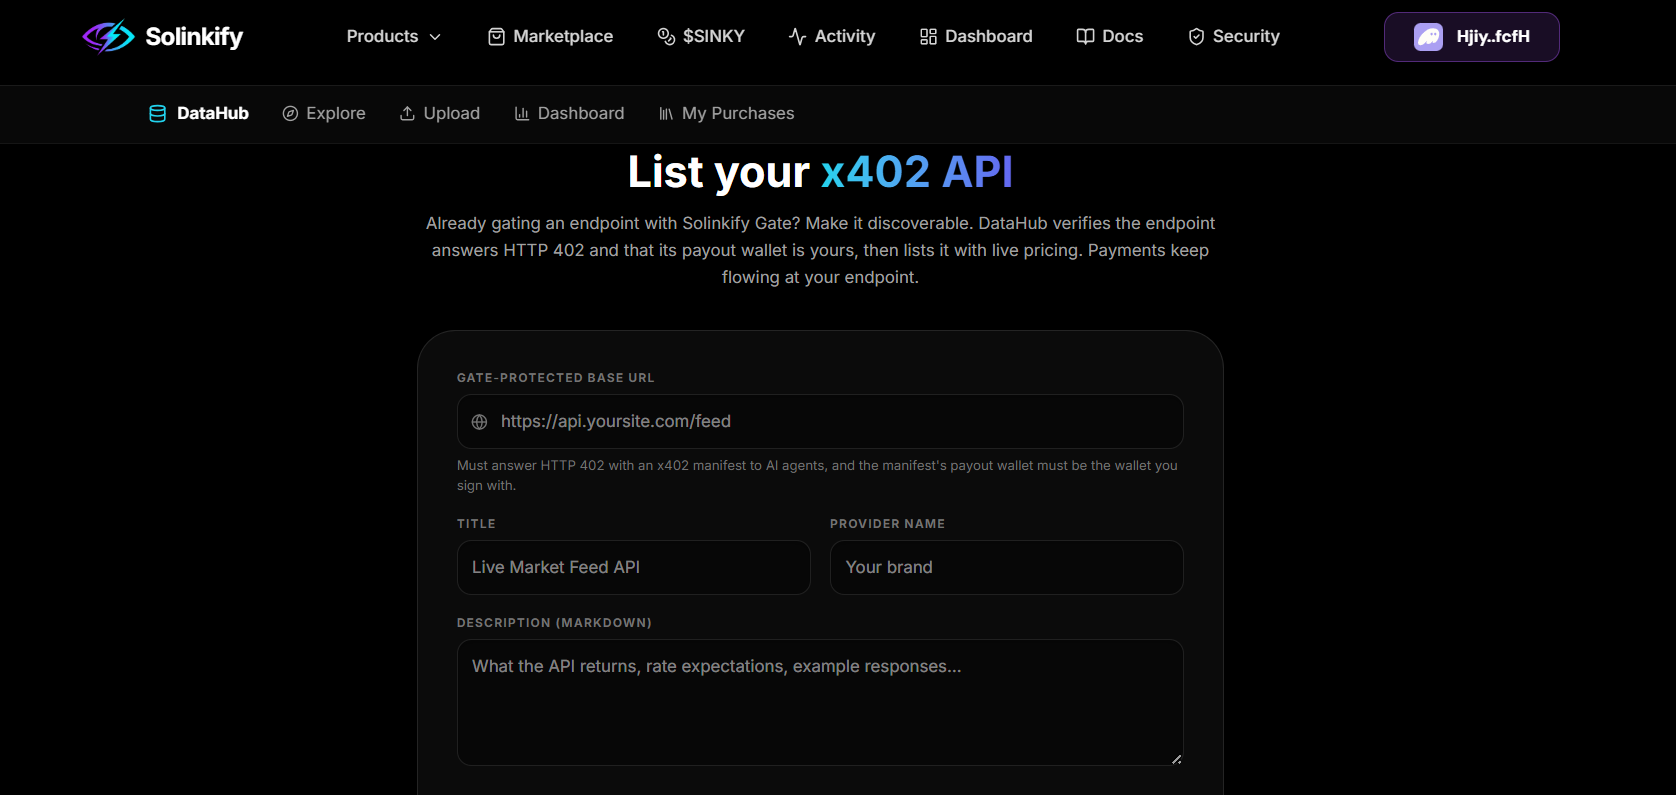The width and height of the screenshot is (1676, 795).
Task: Switch to the Upload tab
Action: pyautogui.click(x=440, y=114)
